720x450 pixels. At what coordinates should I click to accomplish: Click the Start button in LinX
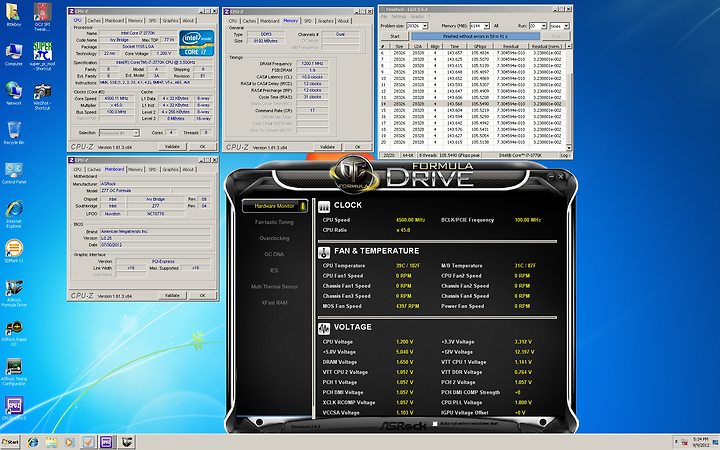coord(394,36)
